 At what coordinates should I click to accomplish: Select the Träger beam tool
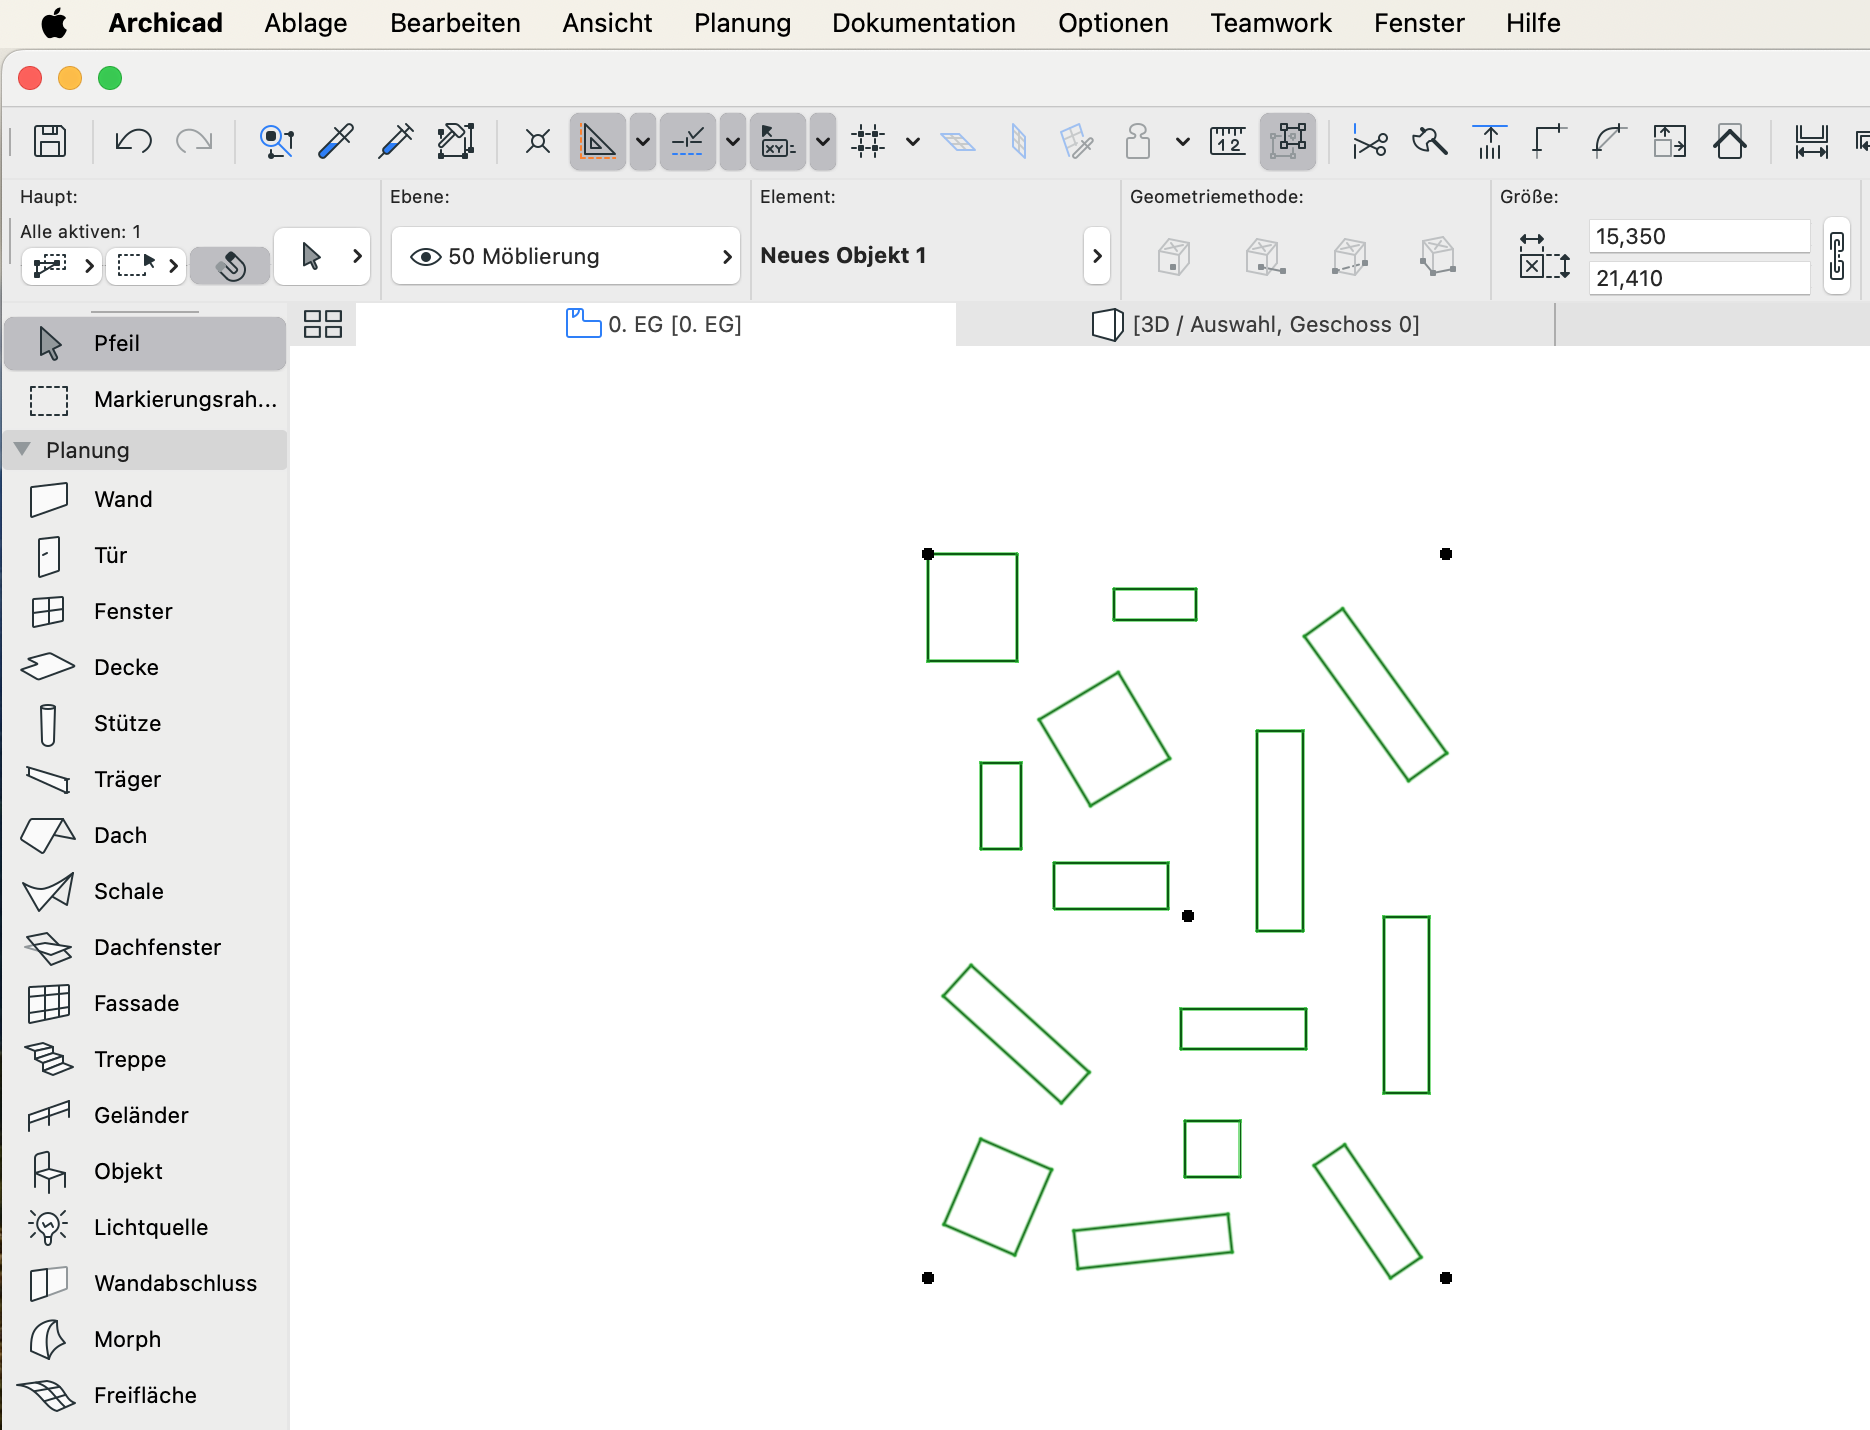[146, 779]
